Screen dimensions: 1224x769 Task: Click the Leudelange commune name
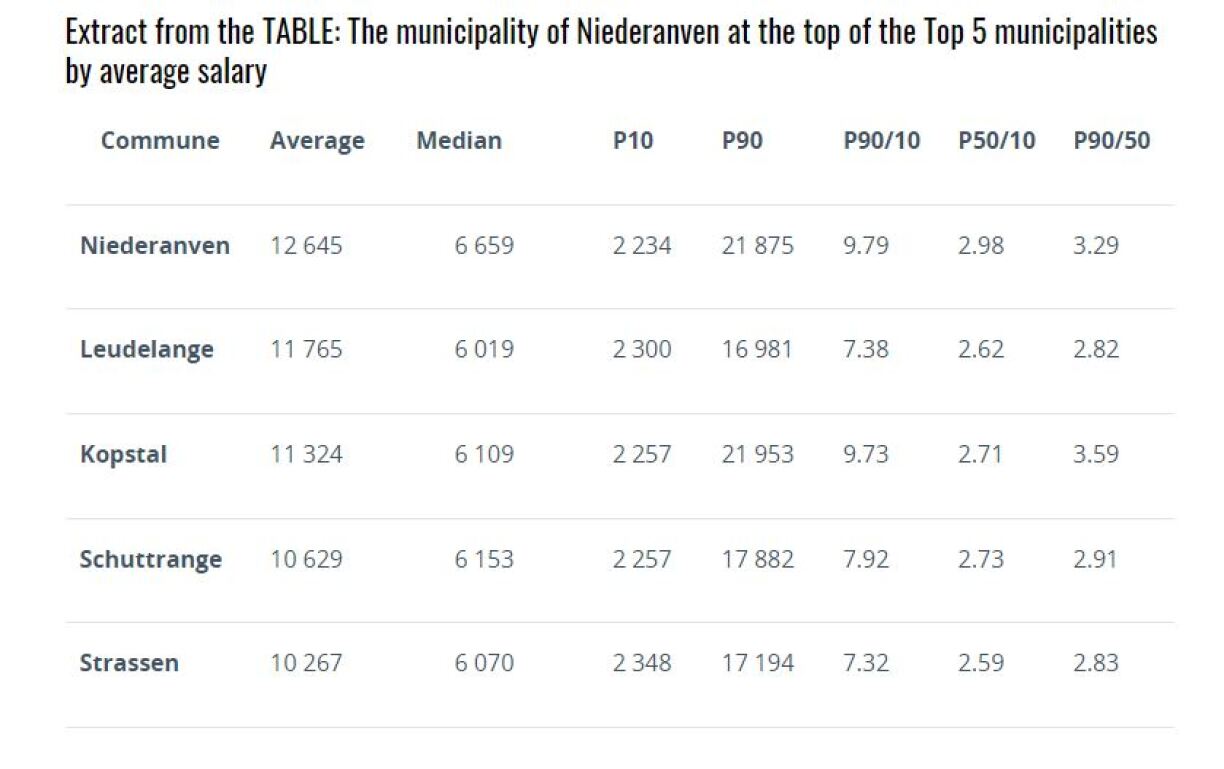tap(147, 349)
